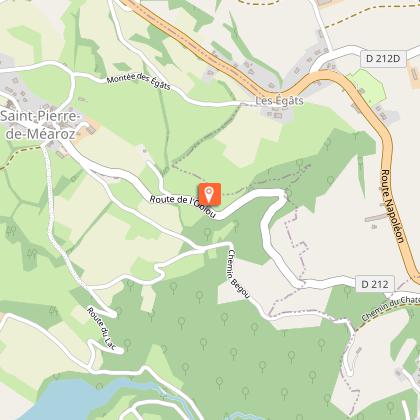Select the Route Napoléon road label
Image resolution: width=420 pixels, height=420 pixels.
[393, 206]
